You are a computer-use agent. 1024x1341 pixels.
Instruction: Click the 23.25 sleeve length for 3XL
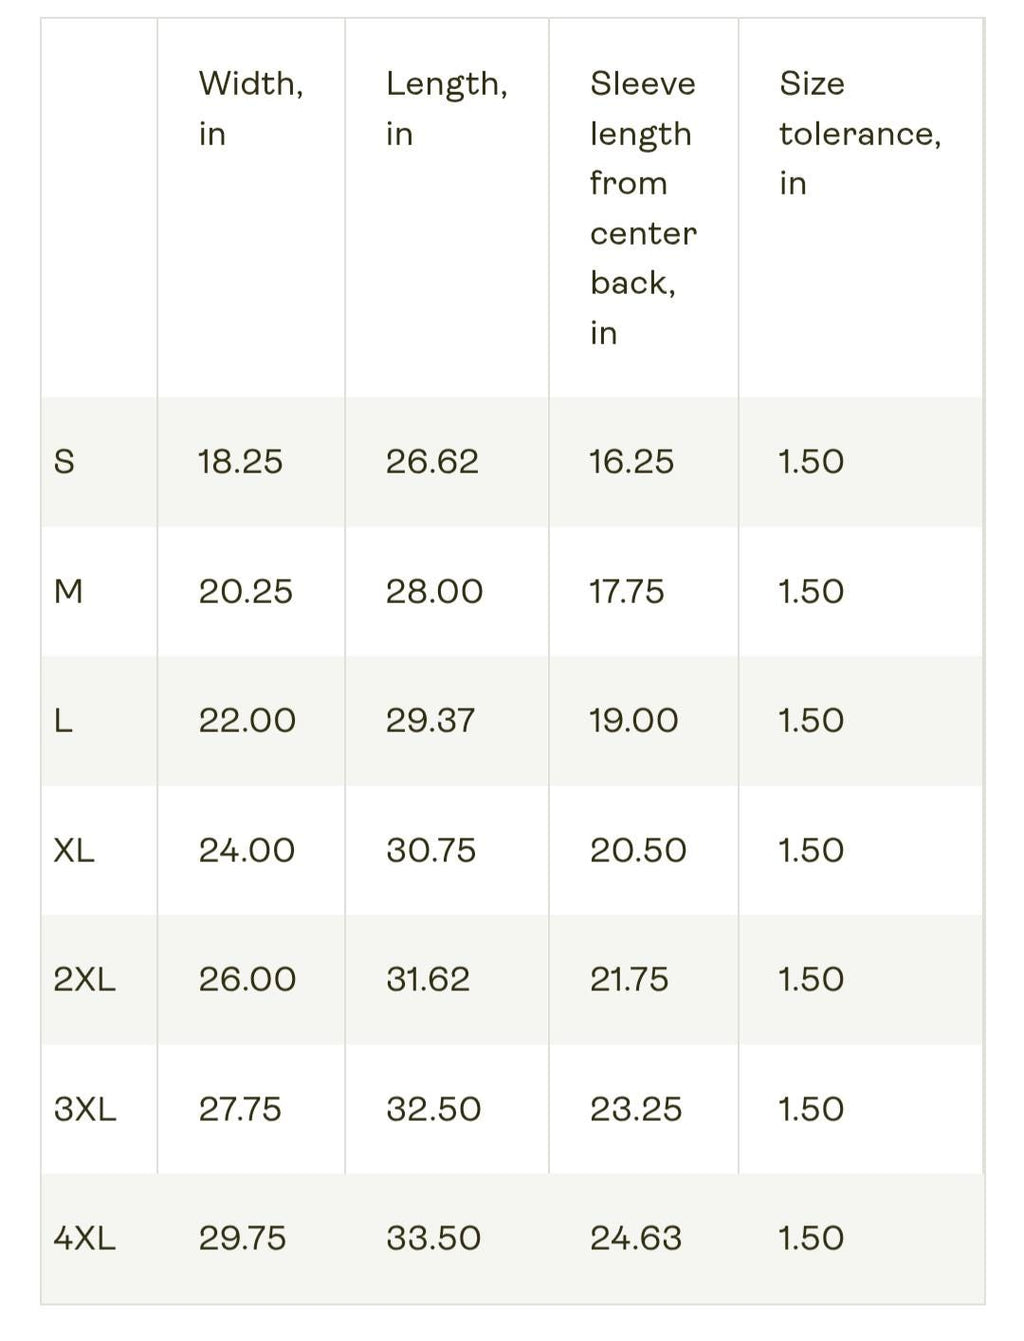coord(636,1110)
